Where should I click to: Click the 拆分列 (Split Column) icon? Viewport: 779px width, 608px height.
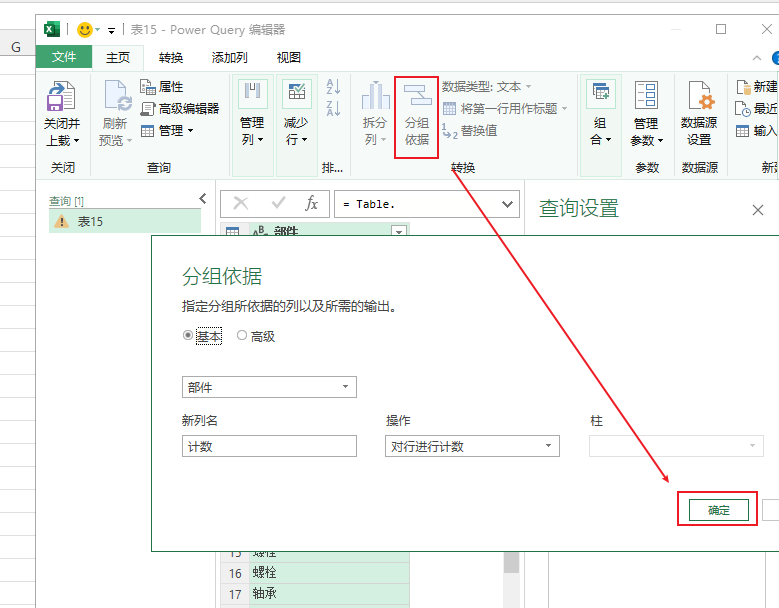(376, 95)
